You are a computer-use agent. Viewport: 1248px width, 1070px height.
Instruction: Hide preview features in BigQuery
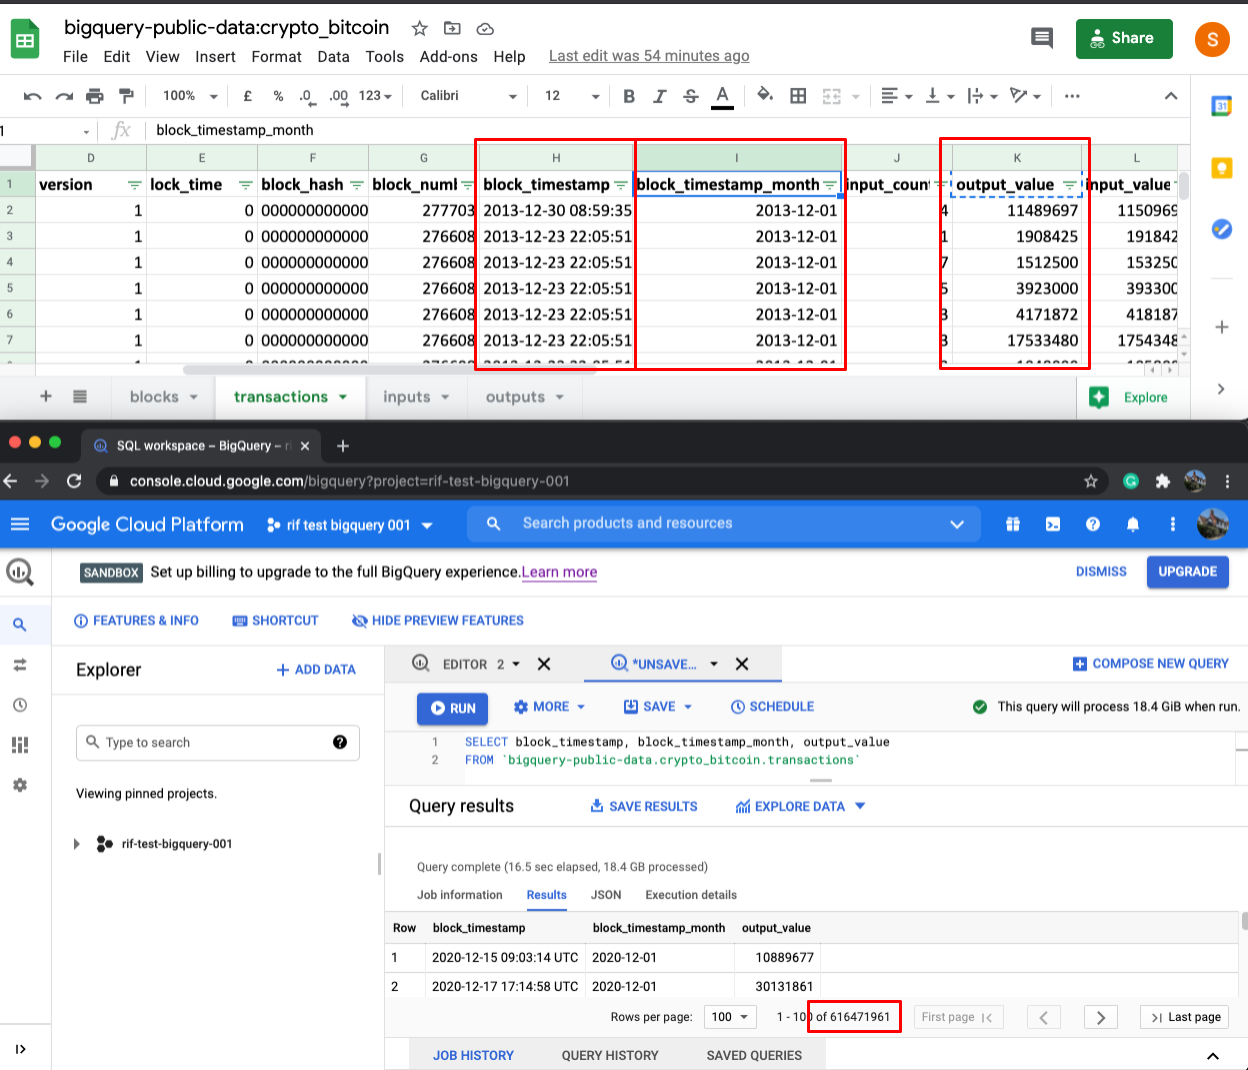click(438, 621)
